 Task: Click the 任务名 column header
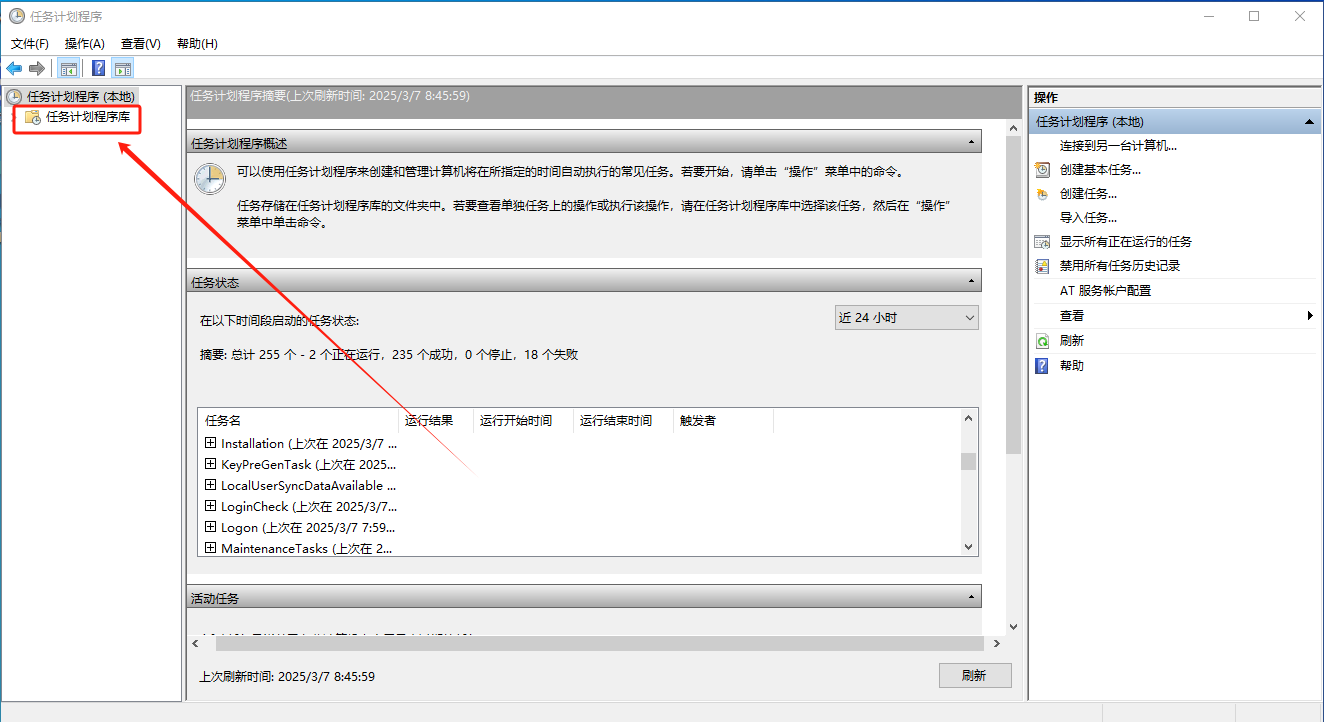click(x=298, y=421)
